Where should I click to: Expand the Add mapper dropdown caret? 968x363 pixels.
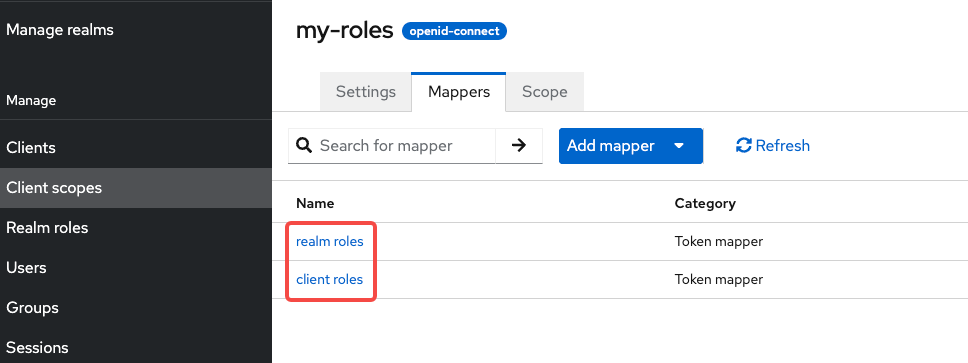coord(679,146)
